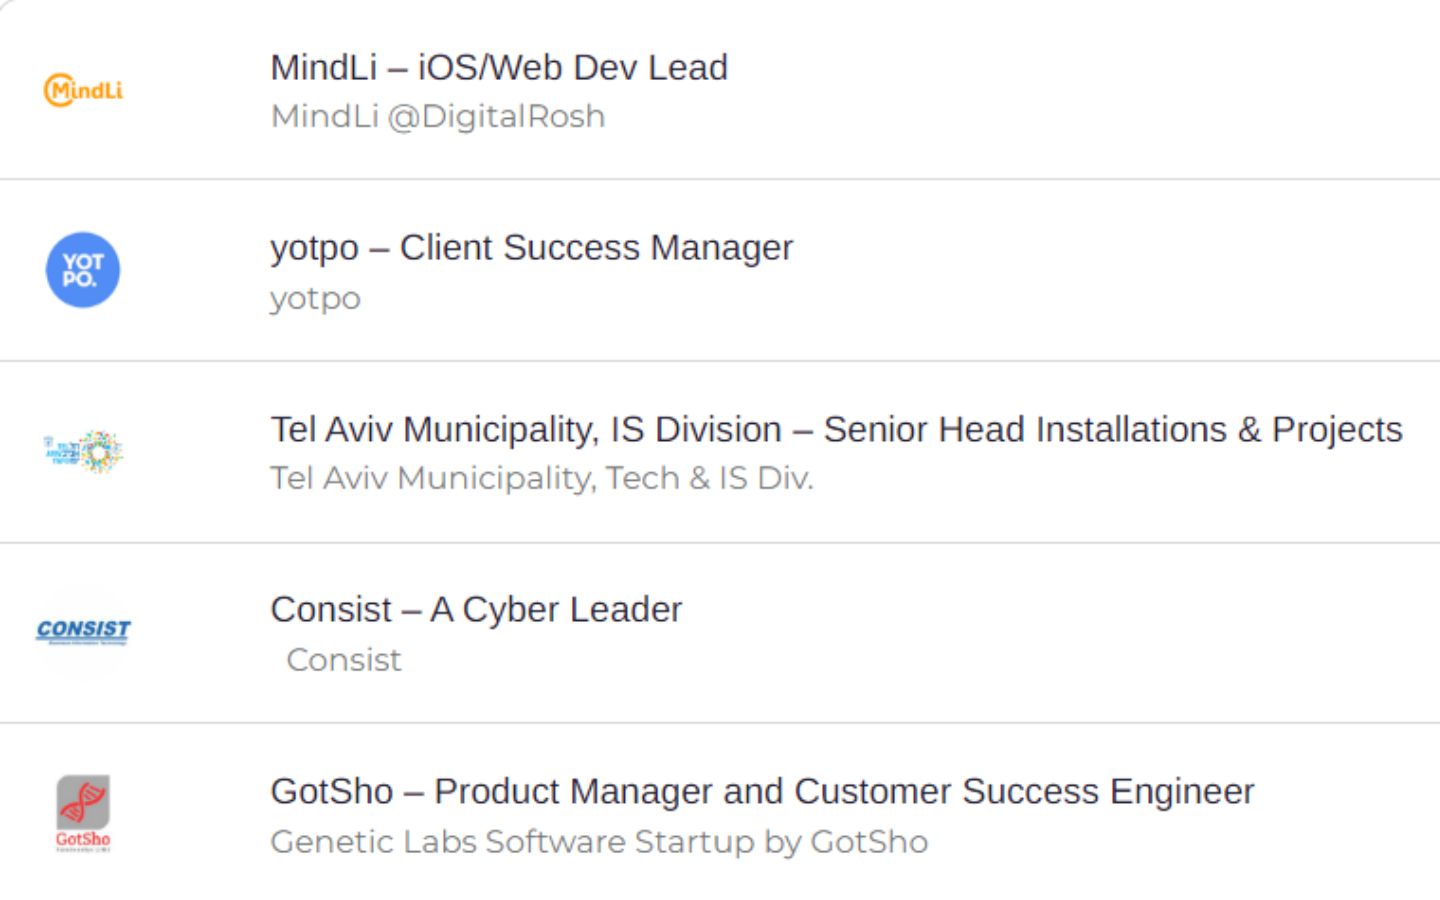Click Tel Aviv Municipality, Tech & IS Div. subtitle

coord(542,478)
